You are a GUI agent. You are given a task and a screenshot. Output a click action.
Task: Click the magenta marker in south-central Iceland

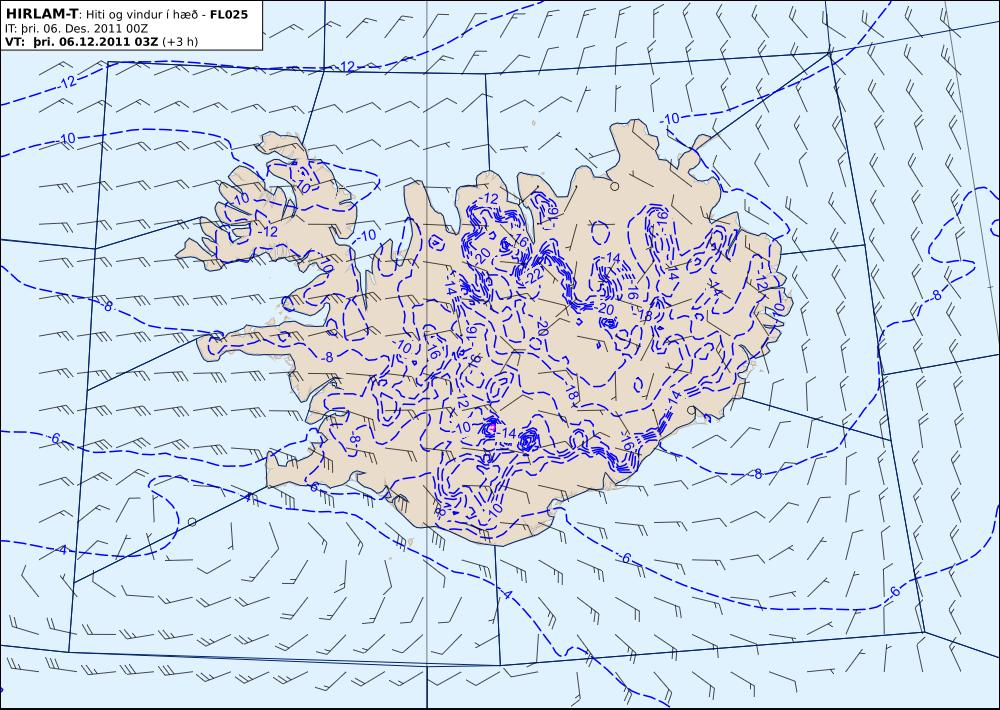tap(491, 427)
